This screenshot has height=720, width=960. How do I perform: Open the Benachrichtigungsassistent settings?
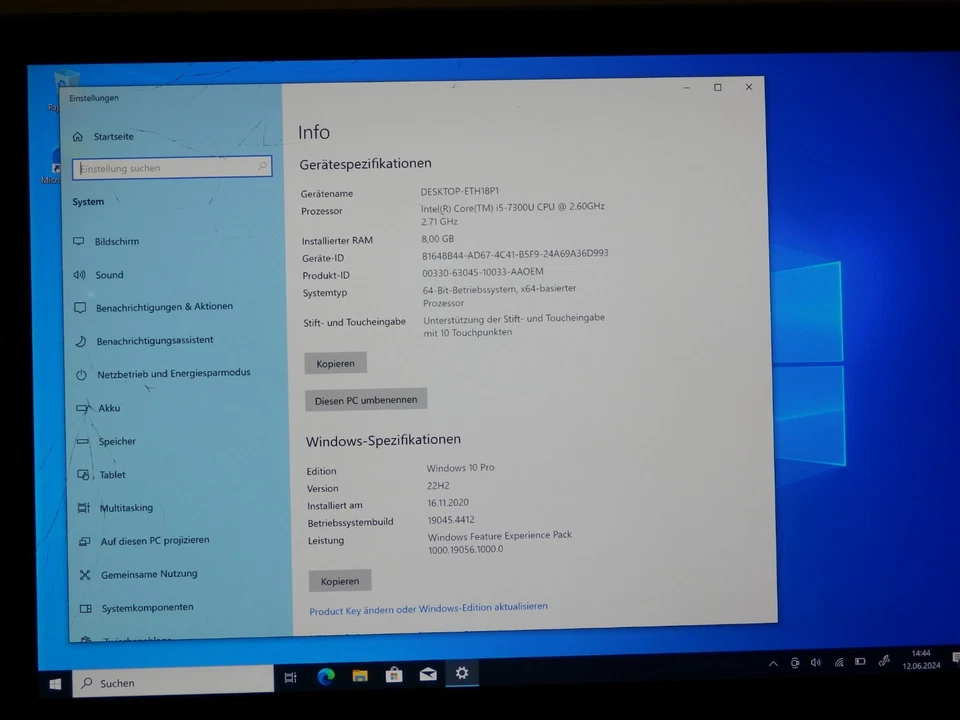tap(155, 340)
